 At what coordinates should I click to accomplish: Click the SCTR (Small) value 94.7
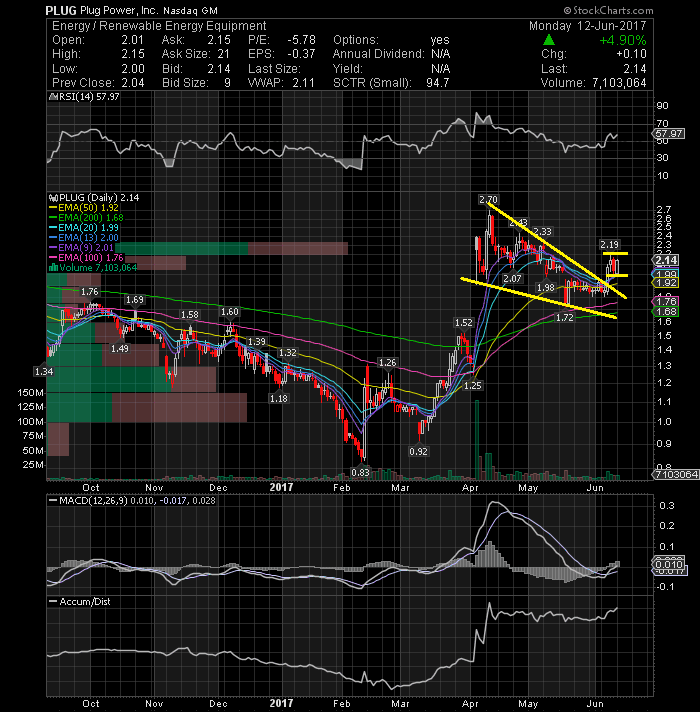[438, 83]
